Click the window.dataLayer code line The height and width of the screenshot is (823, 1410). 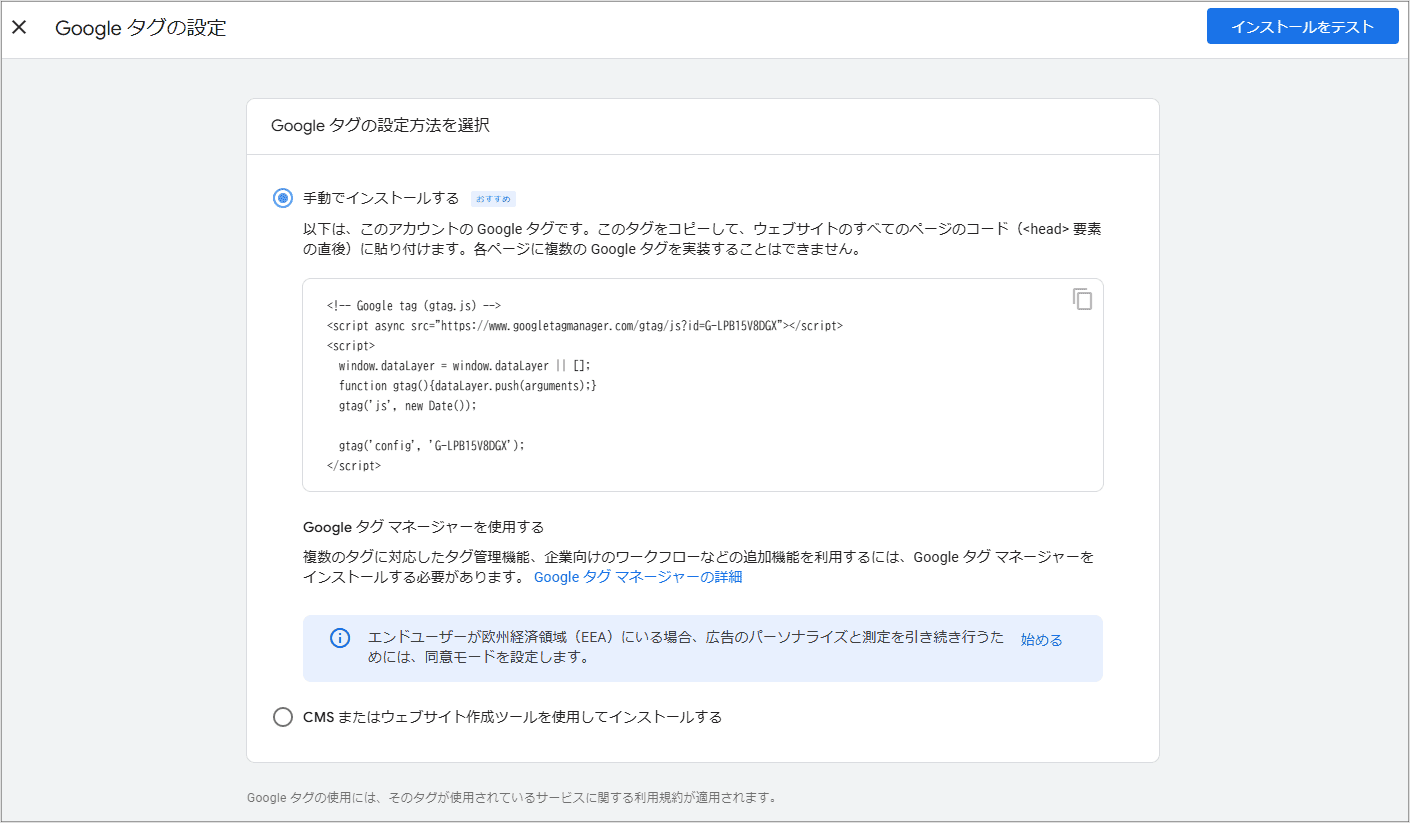click(x=465, y=366)
